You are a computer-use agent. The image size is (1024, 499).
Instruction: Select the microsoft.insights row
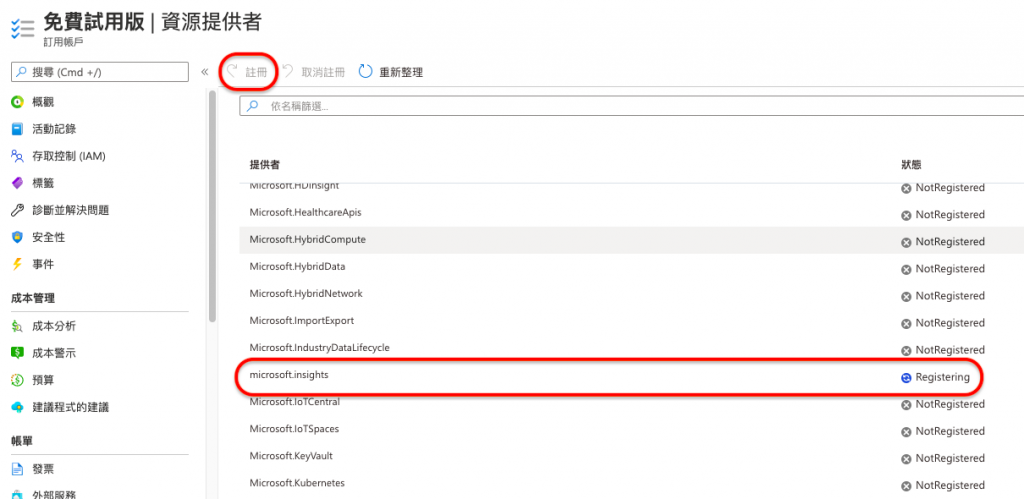click(632, 376)
